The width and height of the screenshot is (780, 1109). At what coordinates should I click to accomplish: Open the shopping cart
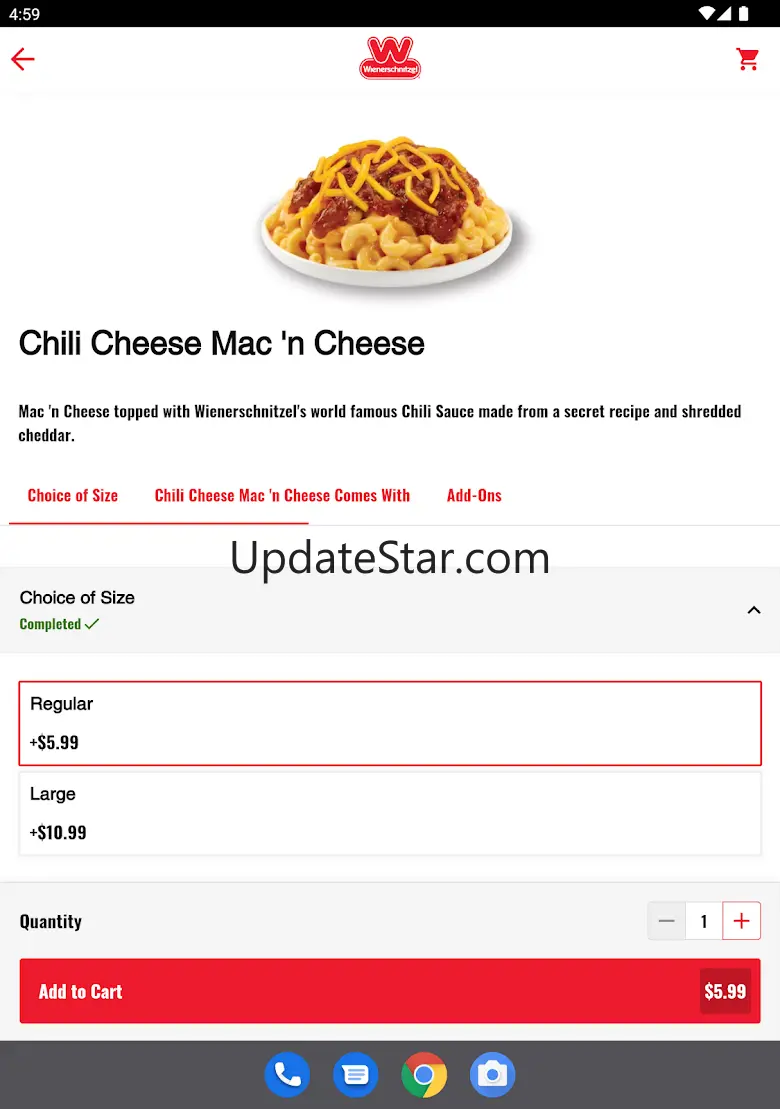click(x=747, y=59)
